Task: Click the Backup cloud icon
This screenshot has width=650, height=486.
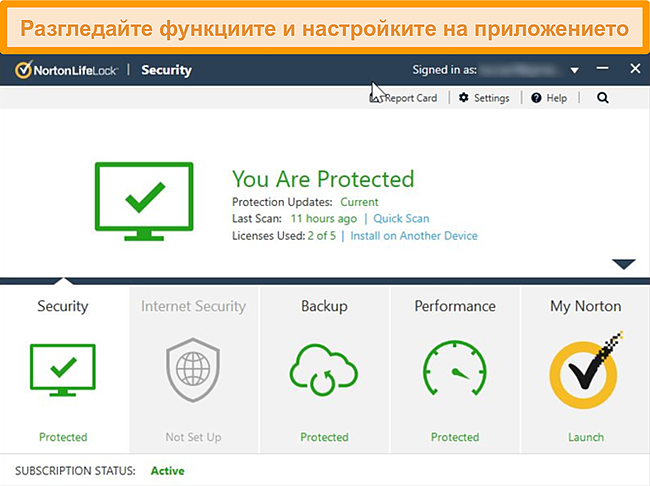Action: [324, 370]
